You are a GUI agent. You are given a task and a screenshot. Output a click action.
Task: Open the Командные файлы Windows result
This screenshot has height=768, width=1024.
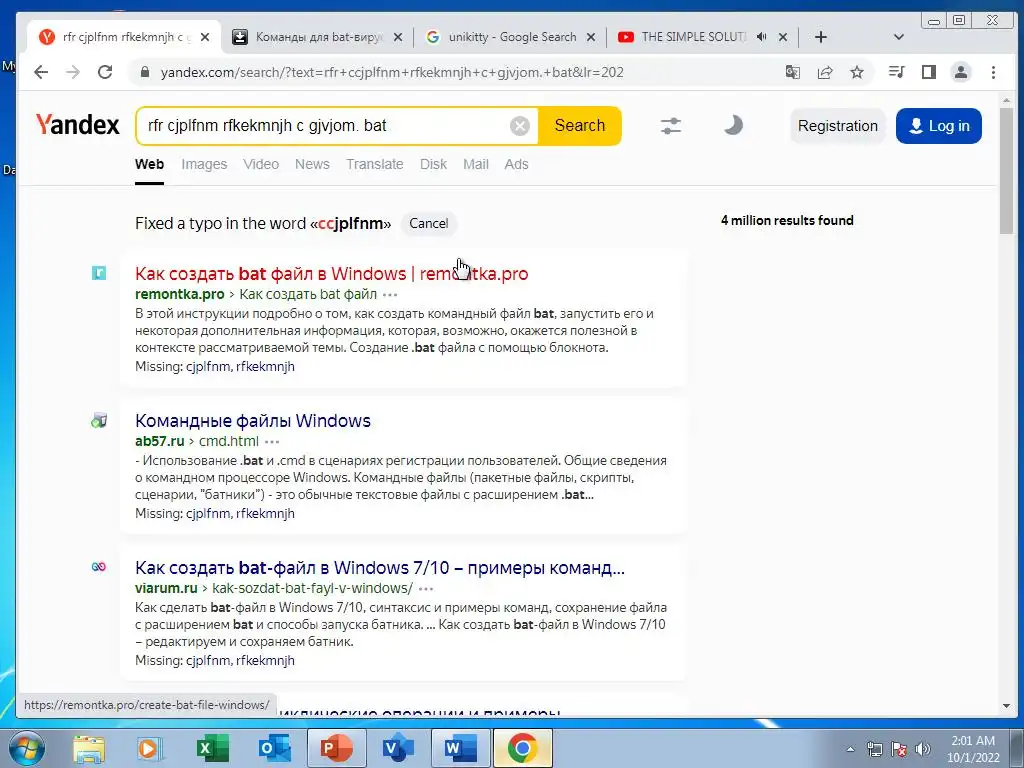[x=253, y=421]
